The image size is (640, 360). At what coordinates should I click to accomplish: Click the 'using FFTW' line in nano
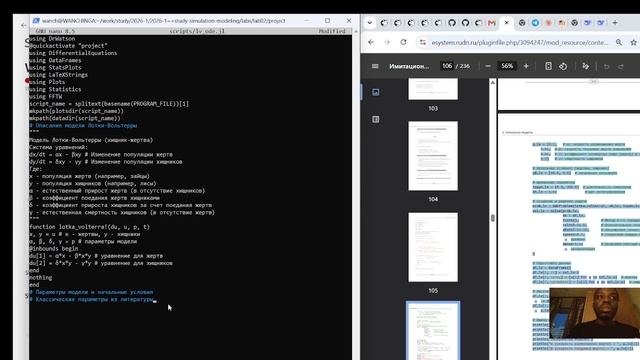pyautogui.click(x=45, y=97)
